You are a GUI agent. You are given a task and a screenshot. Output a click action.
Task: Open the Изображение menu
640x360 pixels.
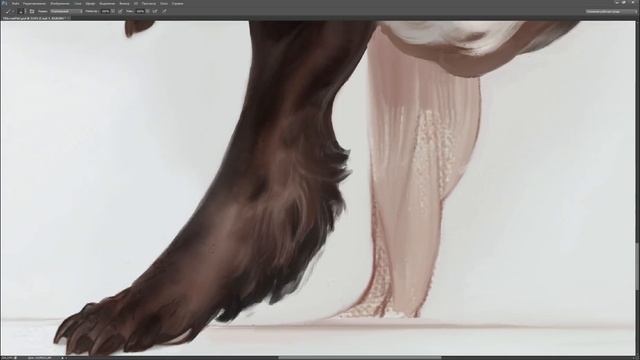tap(60, 4)
